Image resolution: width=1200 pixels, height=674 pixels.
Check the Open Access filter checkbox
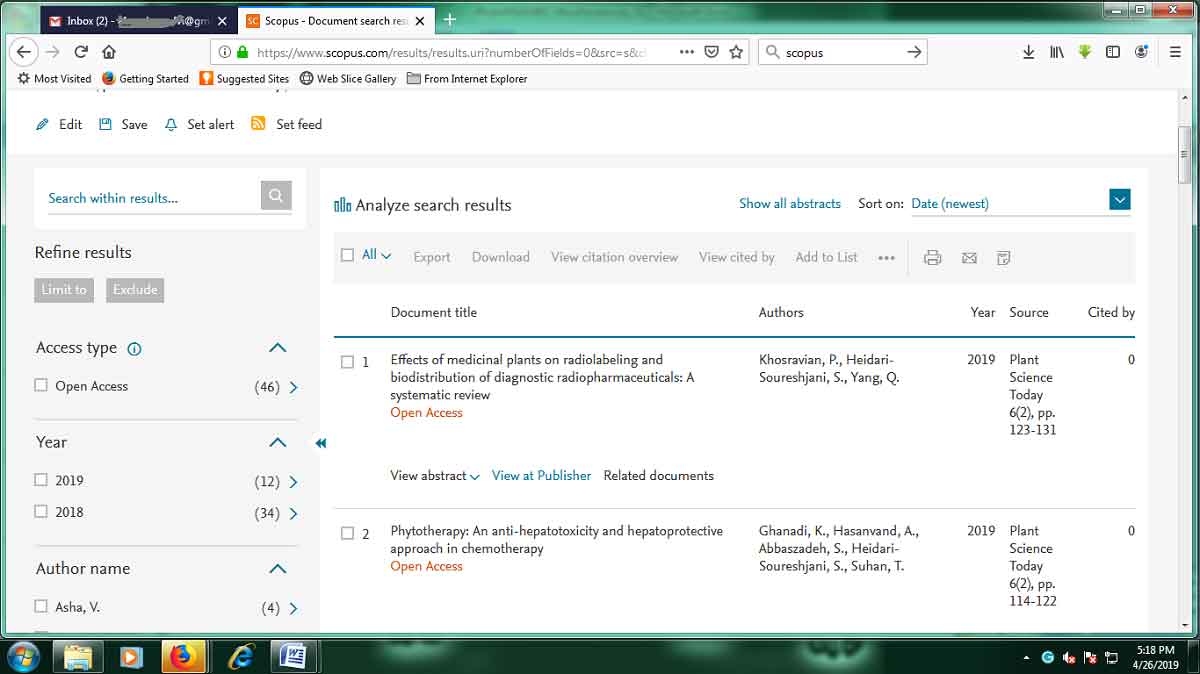[41, 385]
